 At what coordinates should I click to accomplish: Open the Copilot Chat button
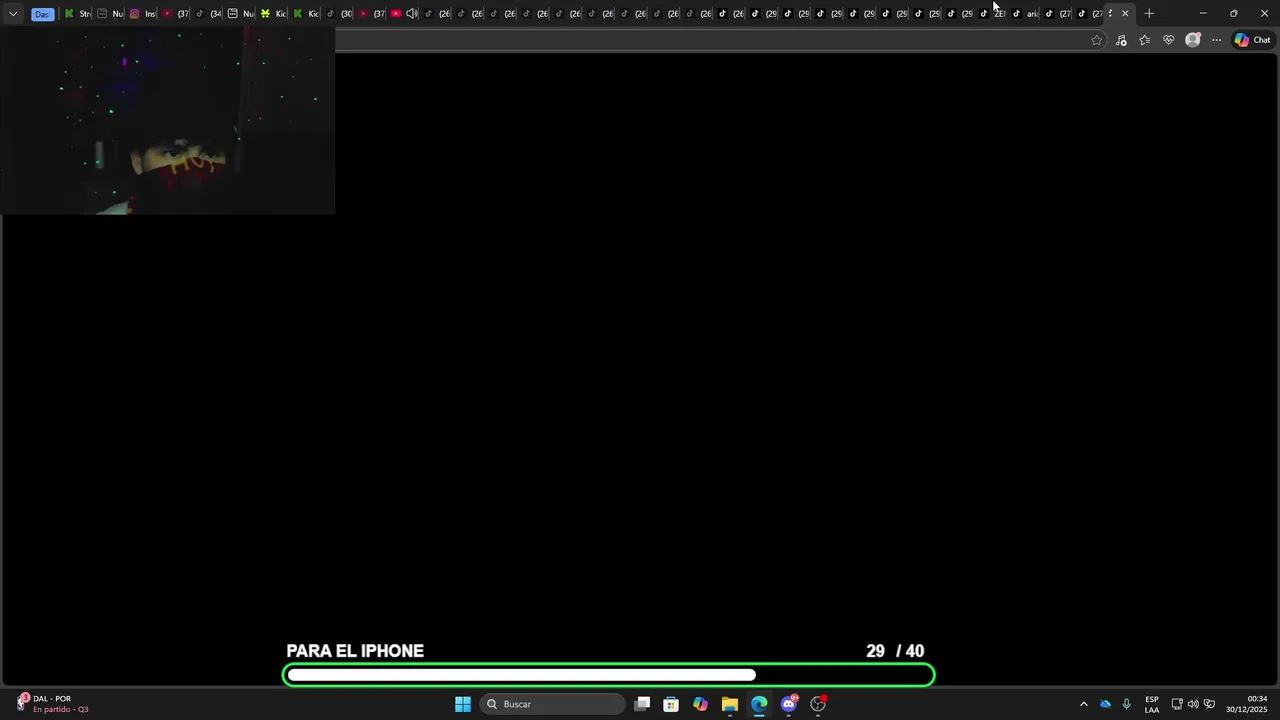pos(1253,40)
